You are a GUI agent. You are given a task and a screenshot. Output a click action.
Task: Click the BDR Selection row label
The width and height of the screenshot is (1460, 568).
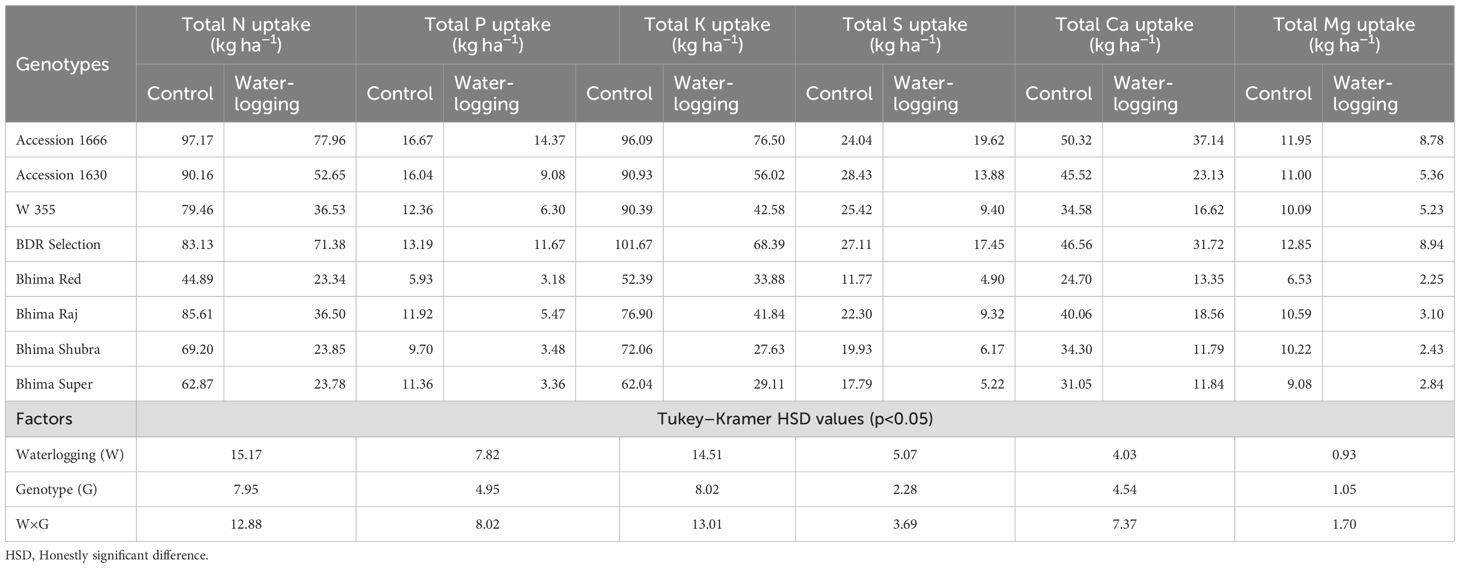[58, 245]
